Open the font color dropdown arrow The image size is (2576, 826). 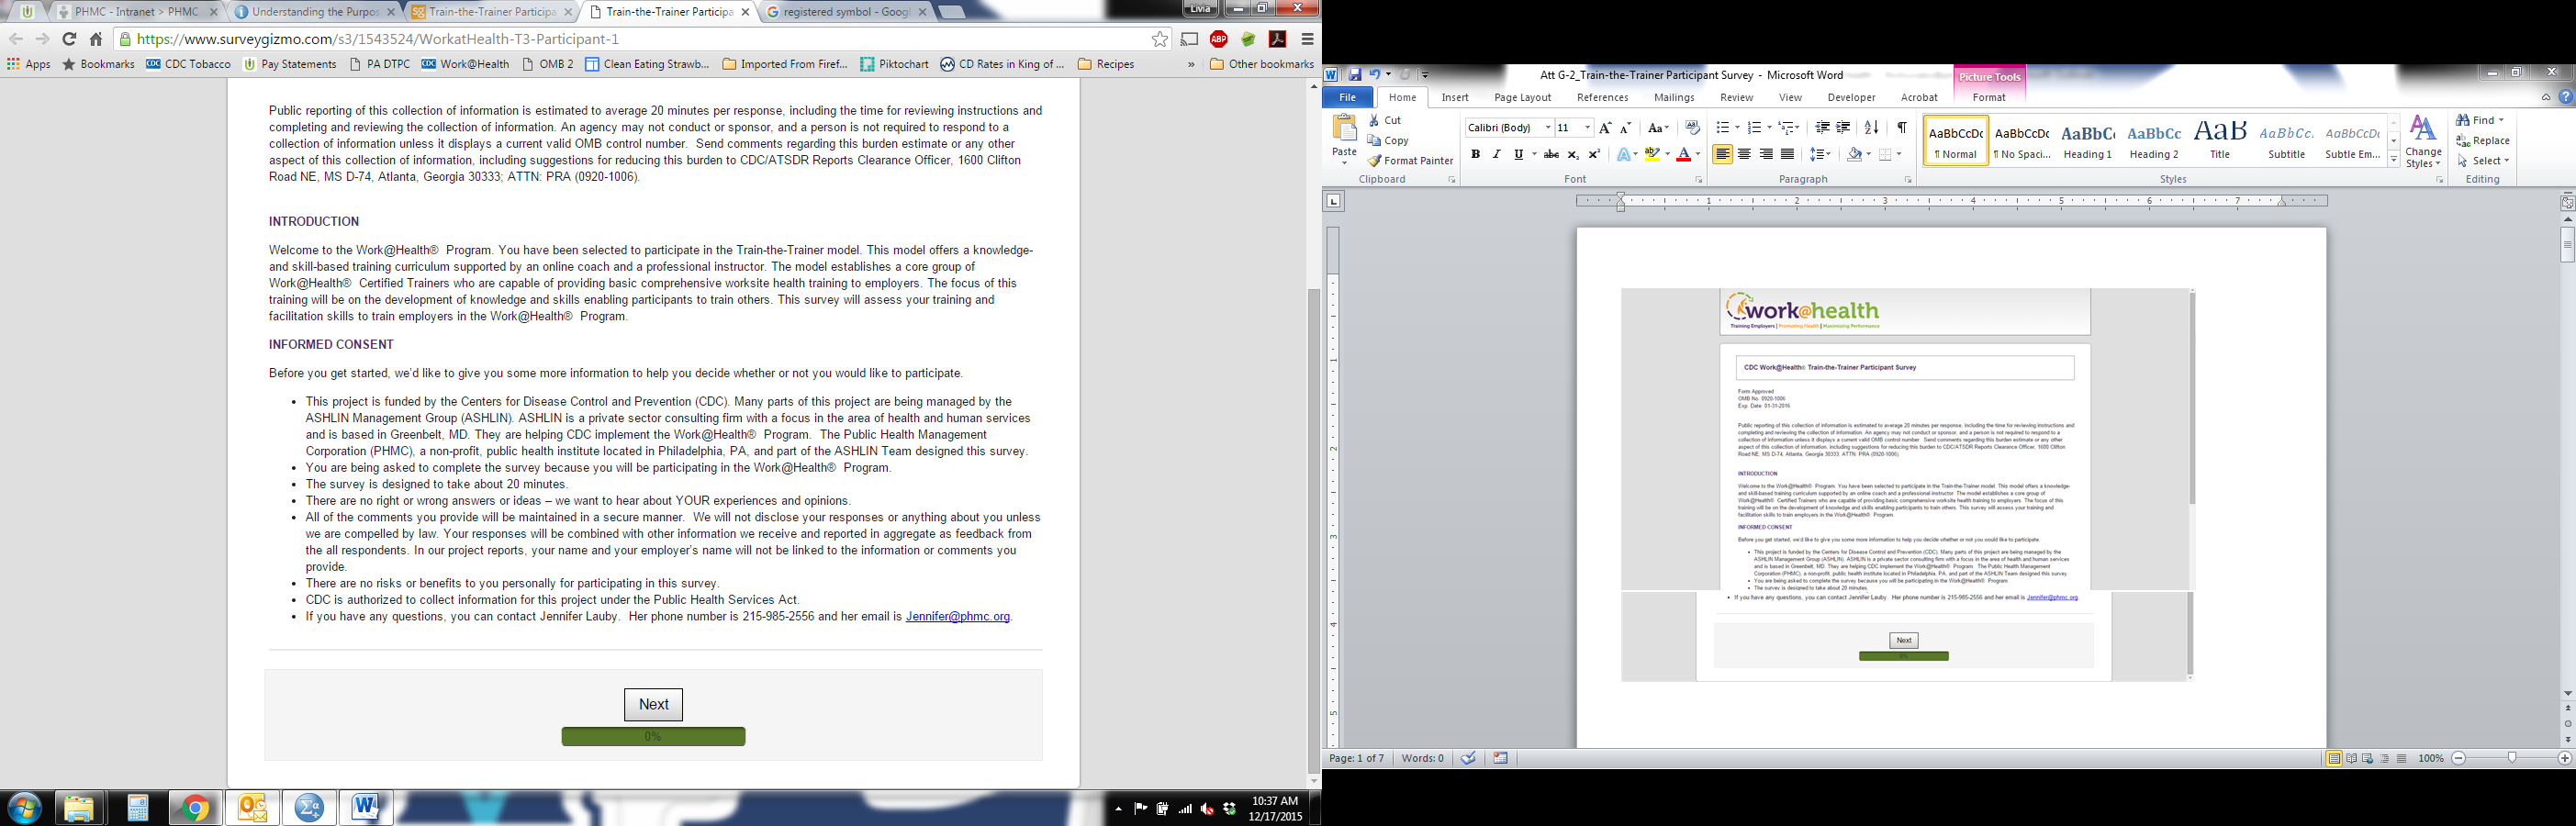pos(1698,154)
